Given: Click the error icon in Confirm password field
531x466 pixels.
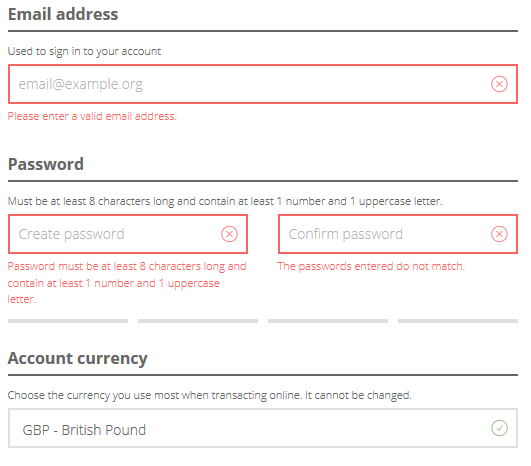Looking at the screenshot, I should [499, 234].
